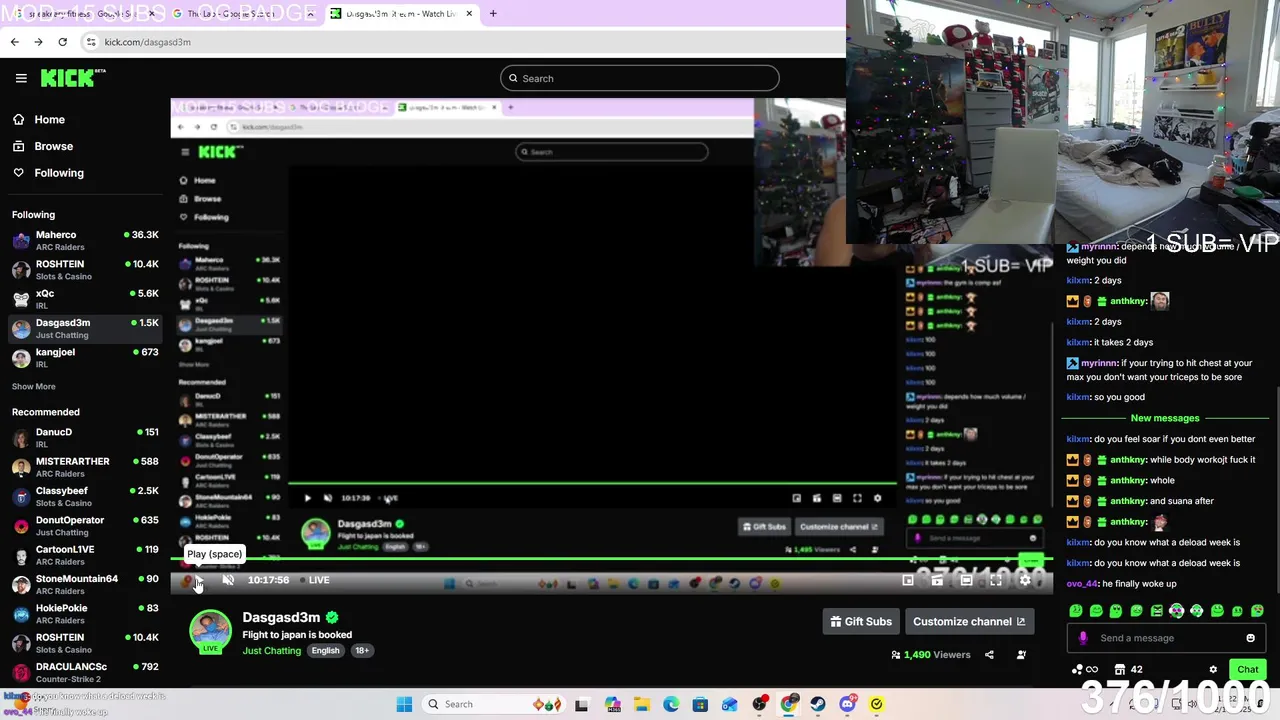
Task: Open Steam from the taskbar
Action: (x=818, y=704)
